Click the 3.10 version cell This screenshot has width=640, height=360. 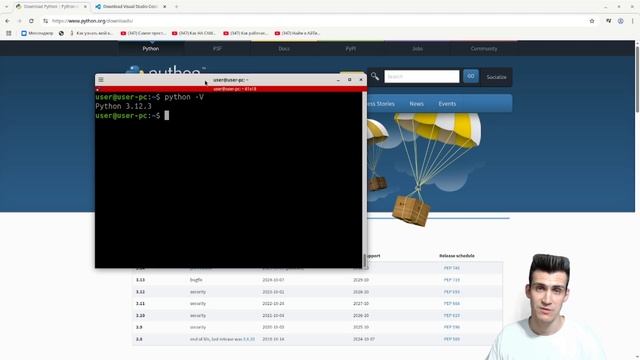pos(140,316)
